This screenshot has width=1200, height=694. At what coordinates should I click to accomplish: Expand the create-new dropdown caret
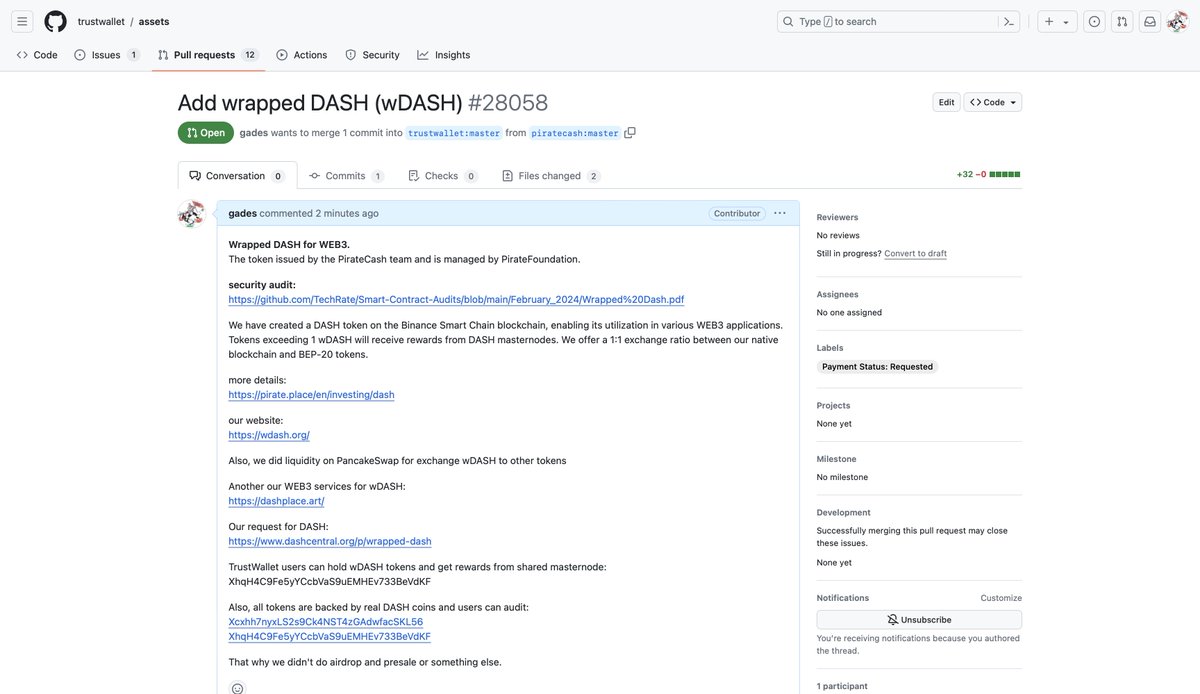(1066, 21)
